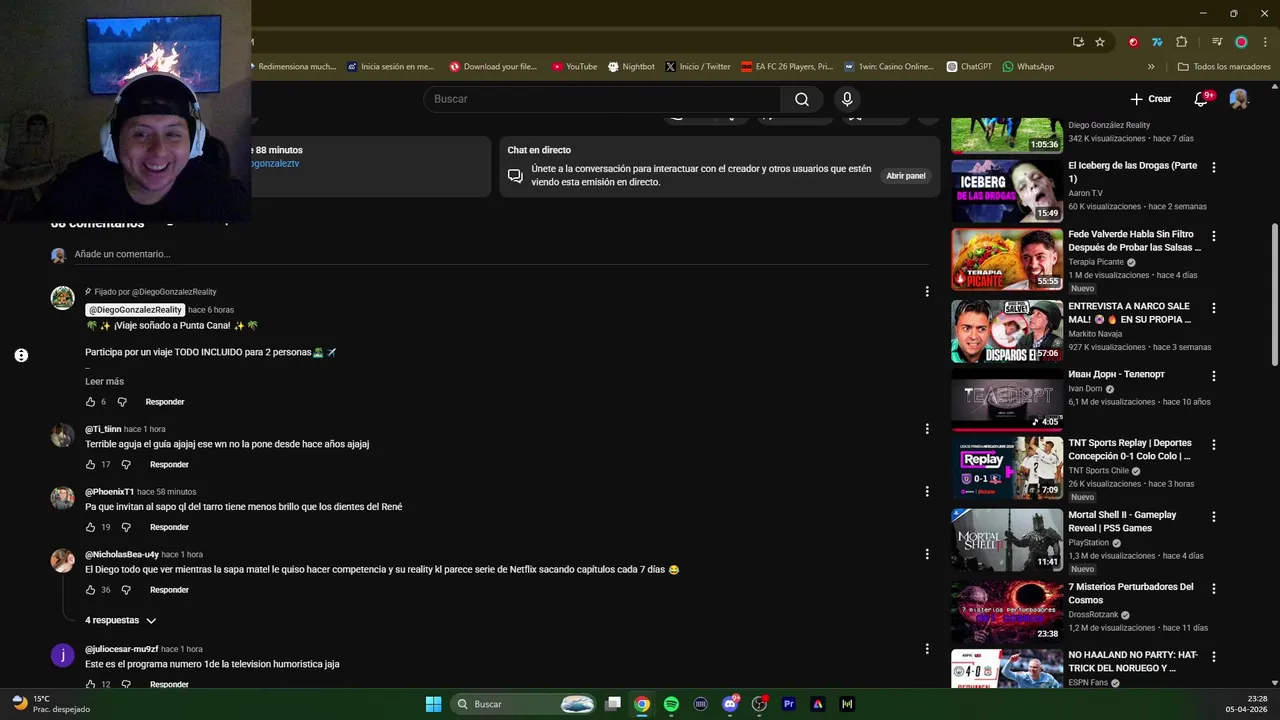Open options menu for @PhoenixT1 comment

pos(927,492)
